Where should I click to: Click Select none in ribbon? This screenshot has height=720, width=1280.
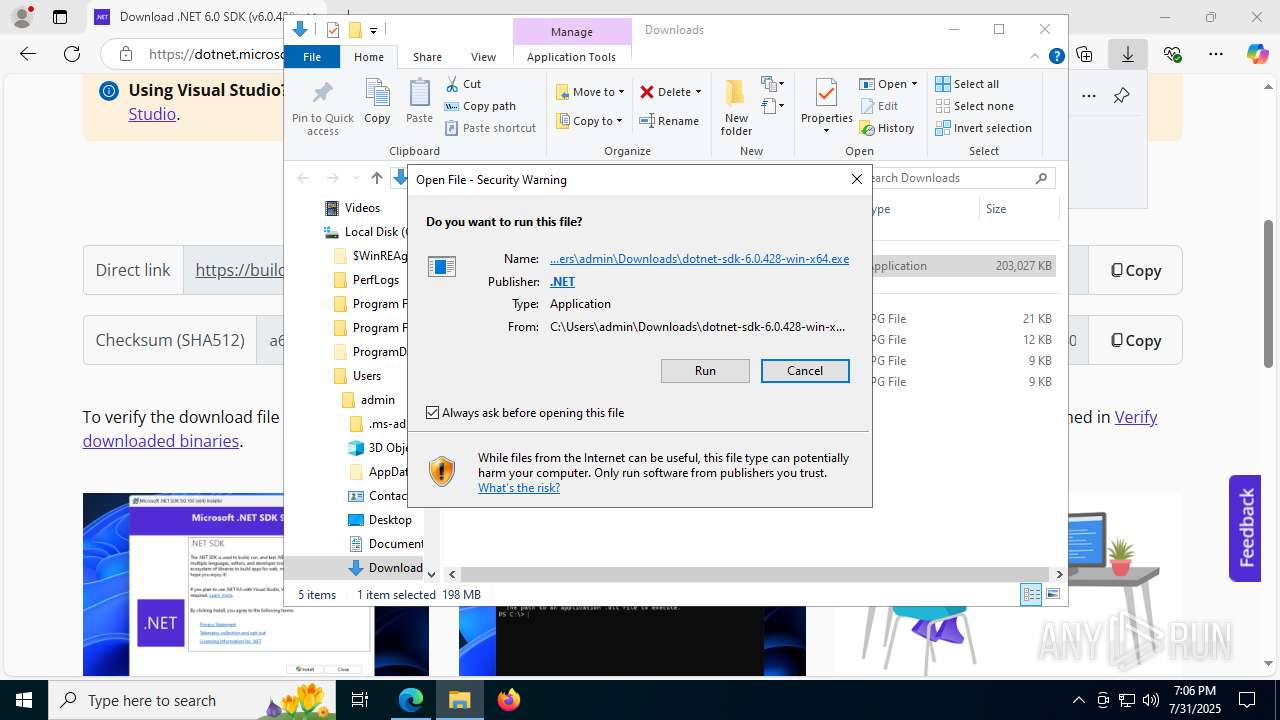[974, 106]
